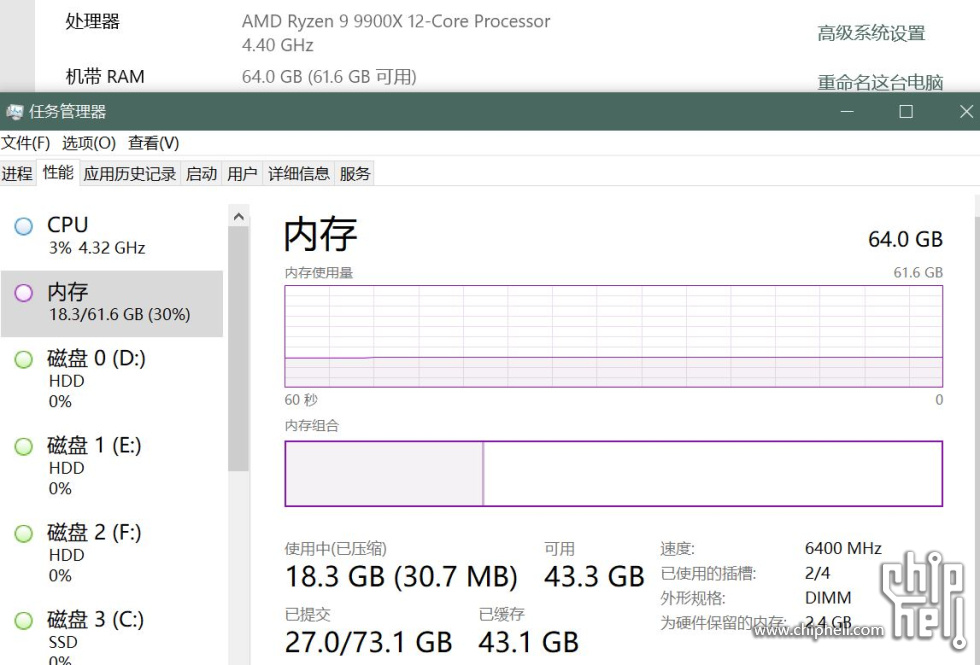Maximize the Task Manager window

click(x=906, y=112)
